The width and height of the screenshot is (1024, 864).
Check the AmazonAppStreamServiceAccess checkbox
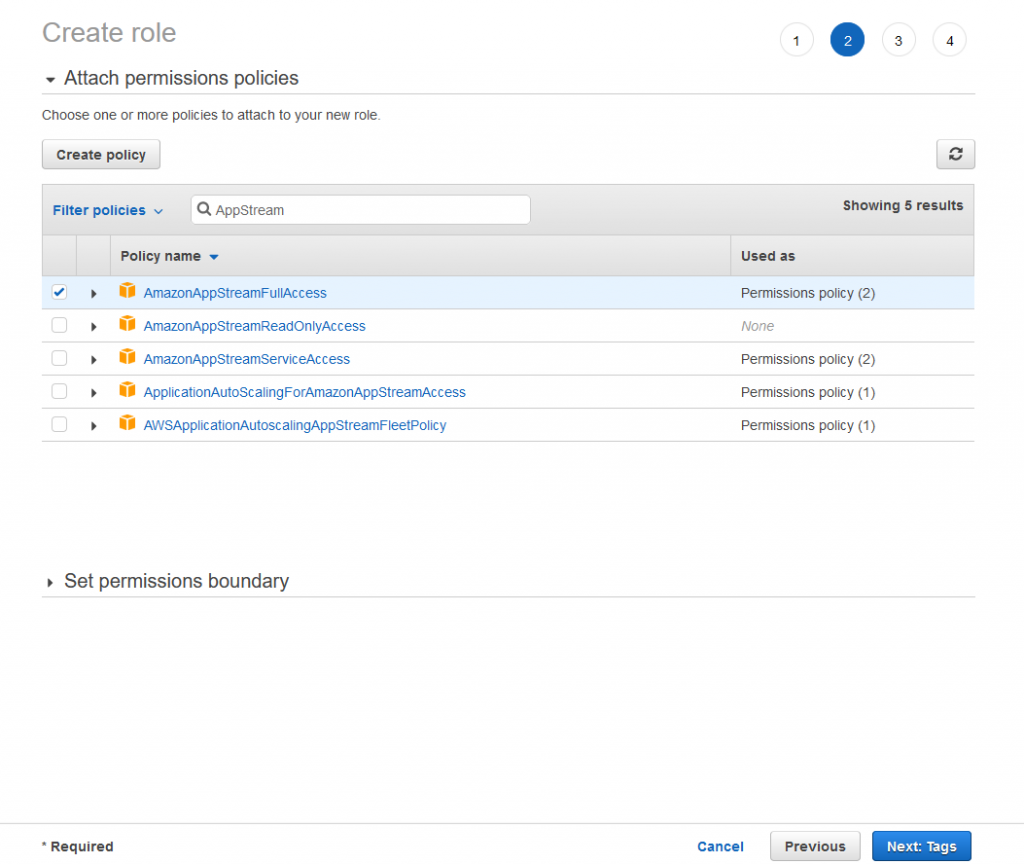click(x=59, y=359)
